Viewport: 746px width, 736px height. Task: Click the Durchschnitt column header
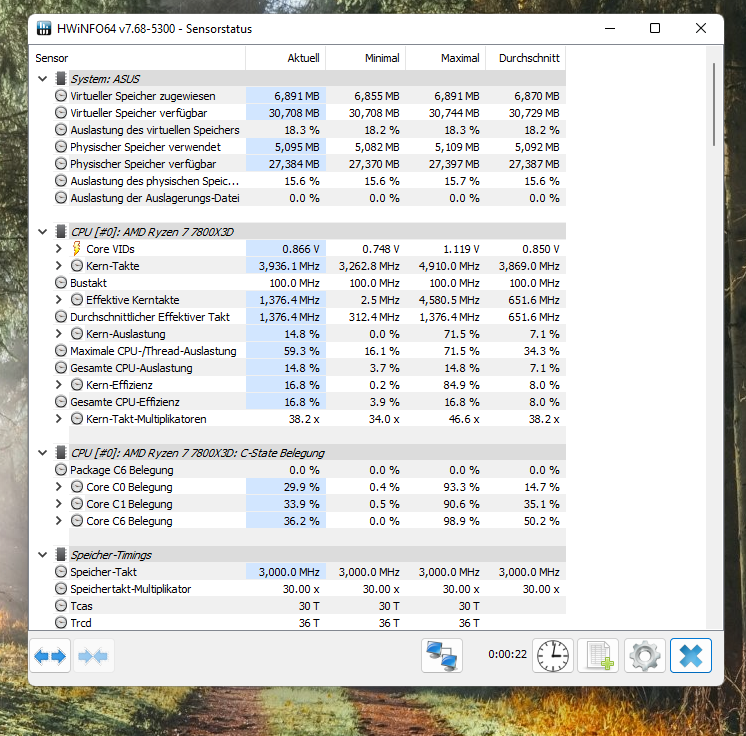pos(526,58)
